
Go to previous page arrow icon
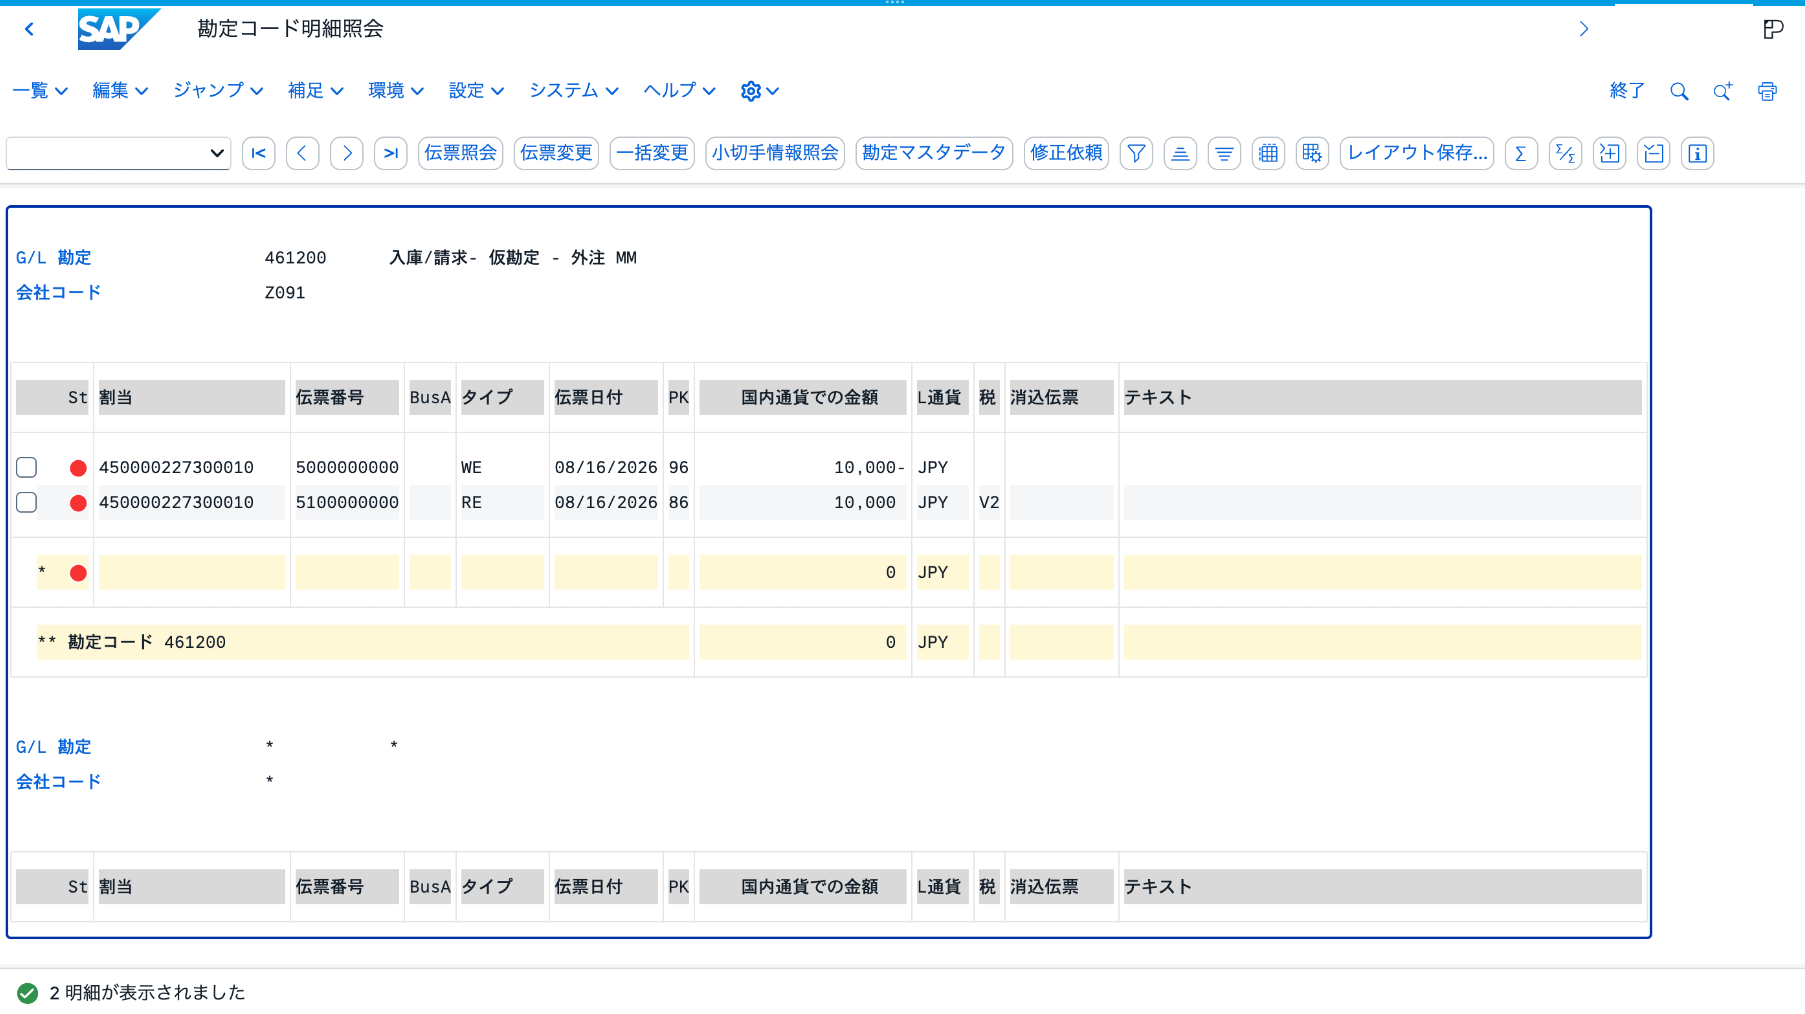click(302, 153)
